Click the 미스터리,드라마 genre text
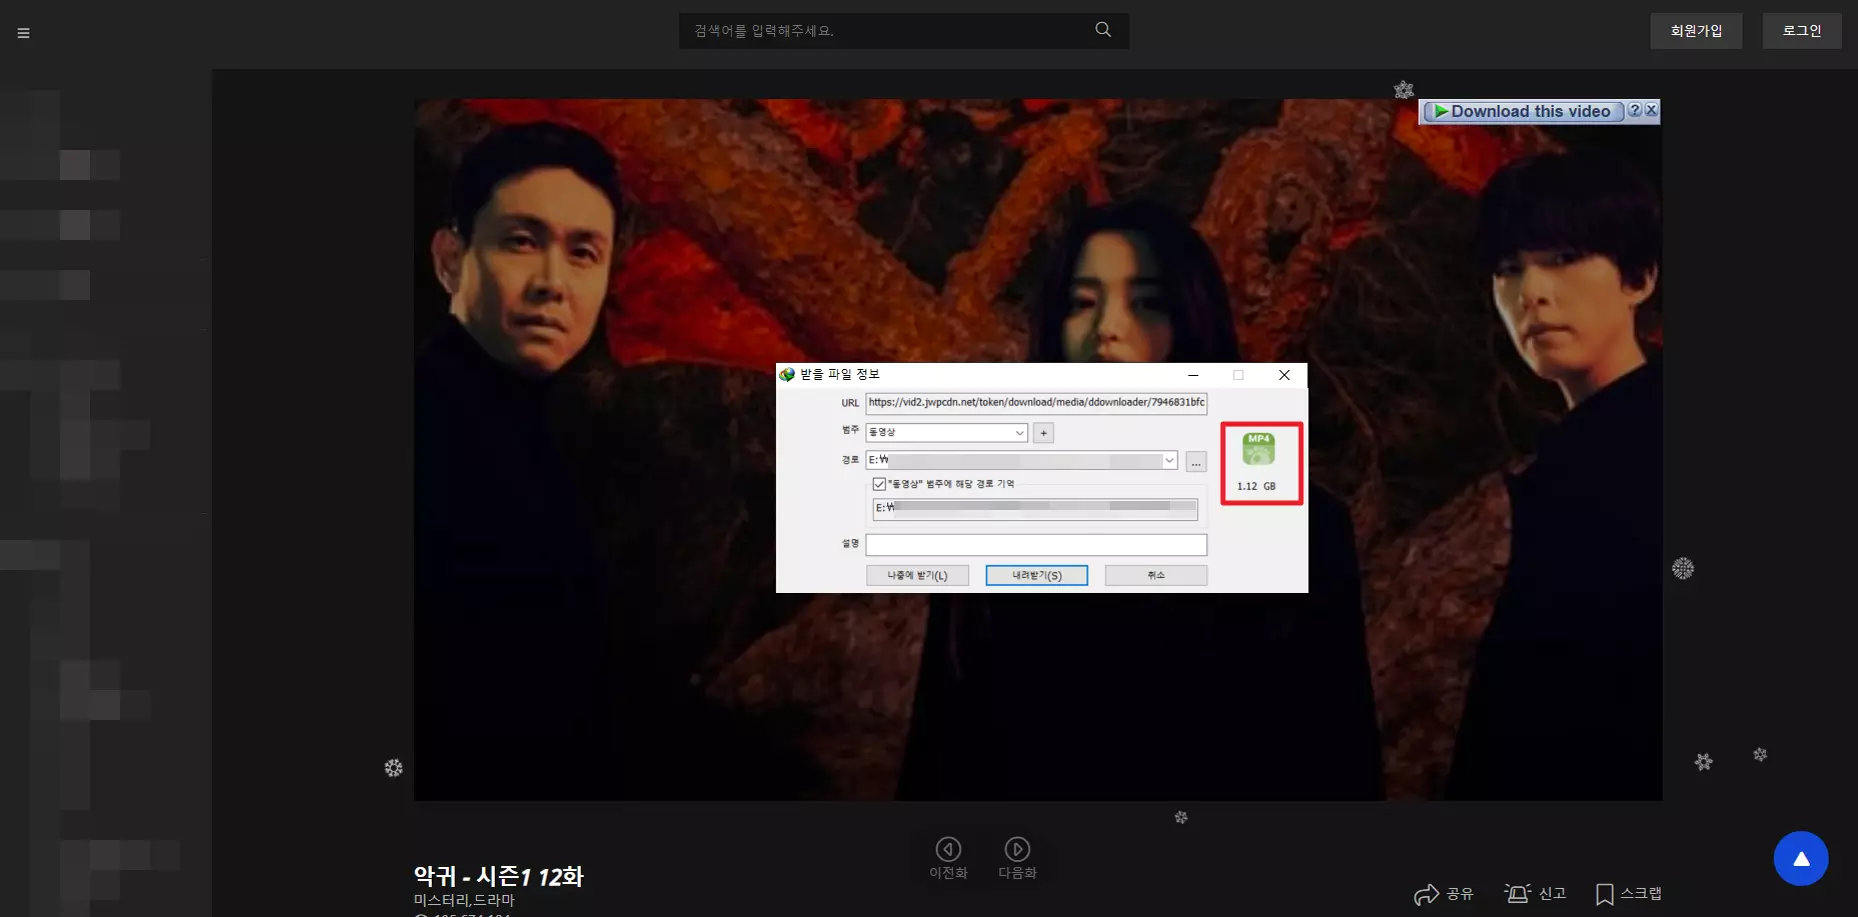The image size is (1858, 917). [x=464, y=900]
